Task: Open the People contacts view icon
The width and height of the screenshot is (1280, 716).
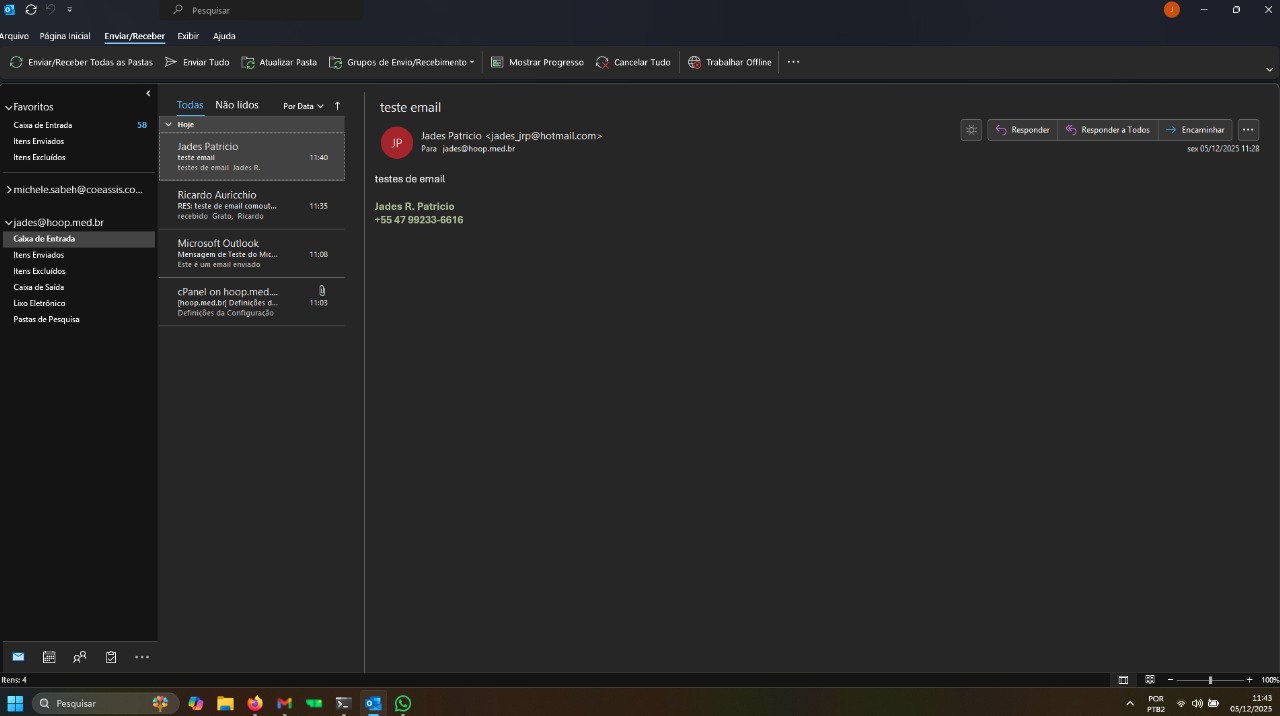Action: pyautogui.click(x=80, y=657)
